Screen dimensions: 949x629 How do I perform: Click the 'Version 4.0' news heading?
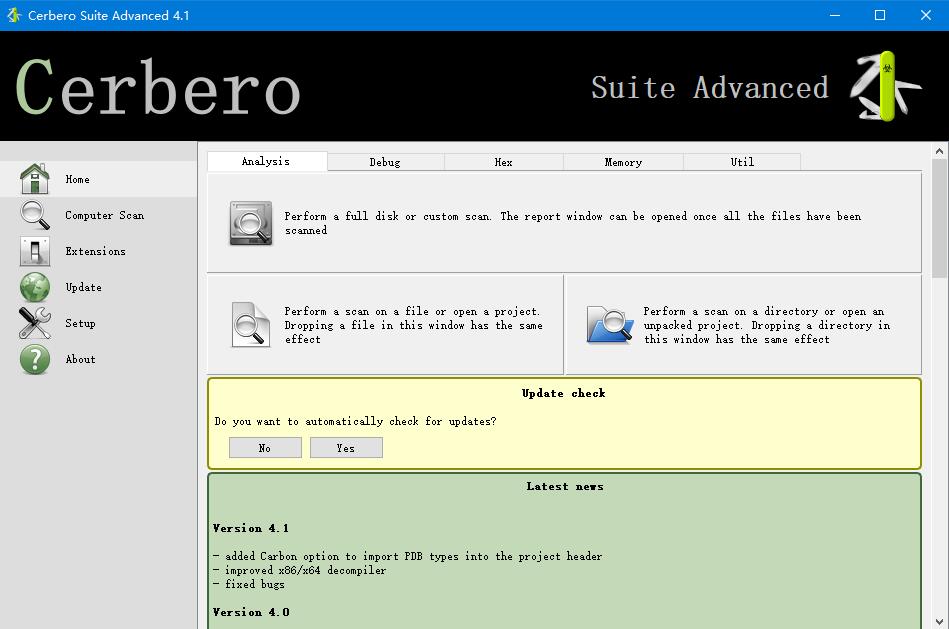(x=251, y=613)
